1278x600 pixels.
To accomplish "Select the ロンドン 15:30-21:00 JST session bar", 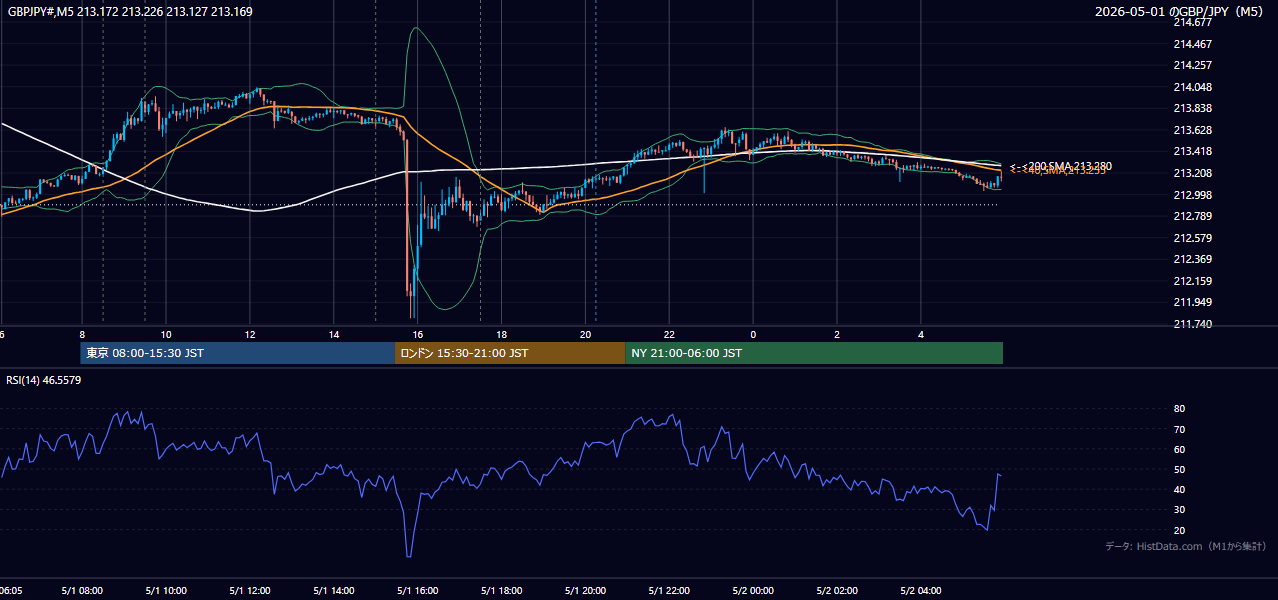I will [x=510, y=353].
